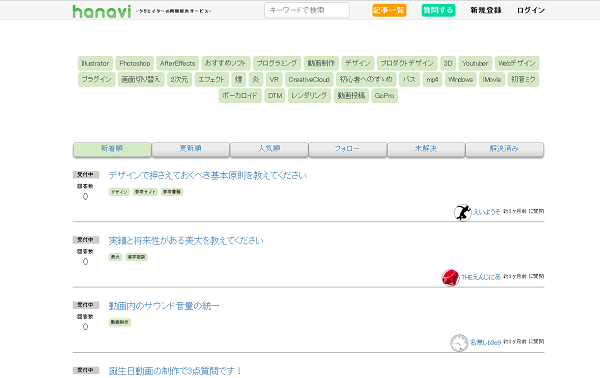600x378 pixels.
Task: Select the Webデザイン tag
Action: (x=517, y=63)
